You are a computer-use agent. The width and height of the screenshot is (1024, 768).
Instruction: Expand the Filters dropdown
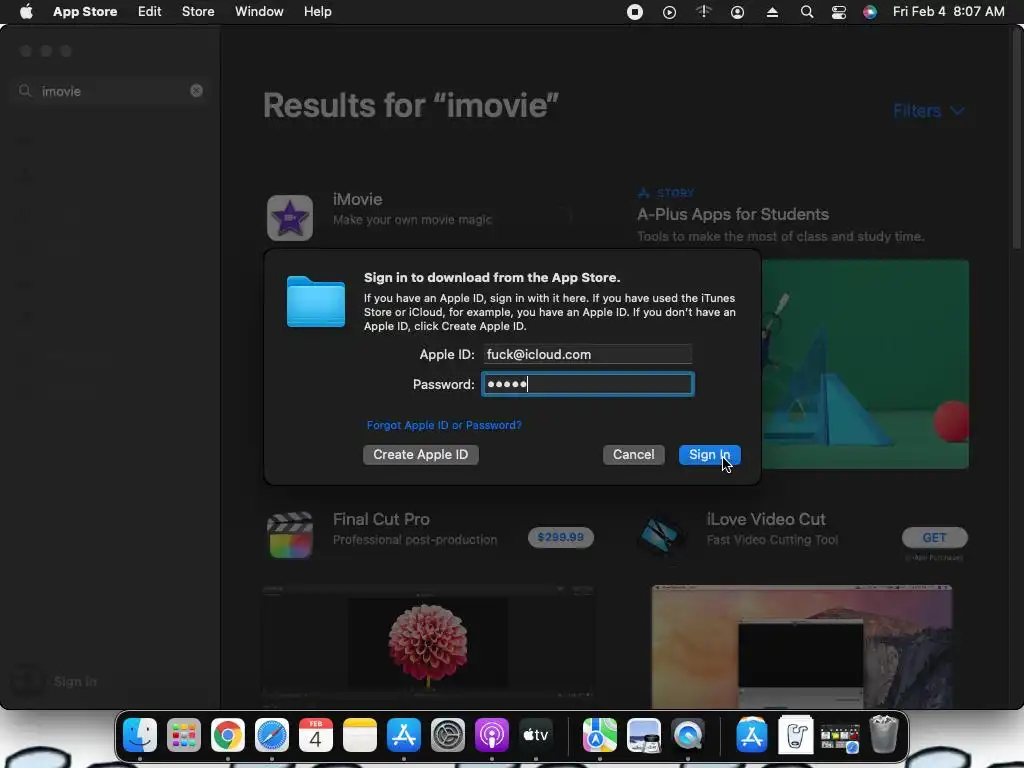click(x=929, y=111)
